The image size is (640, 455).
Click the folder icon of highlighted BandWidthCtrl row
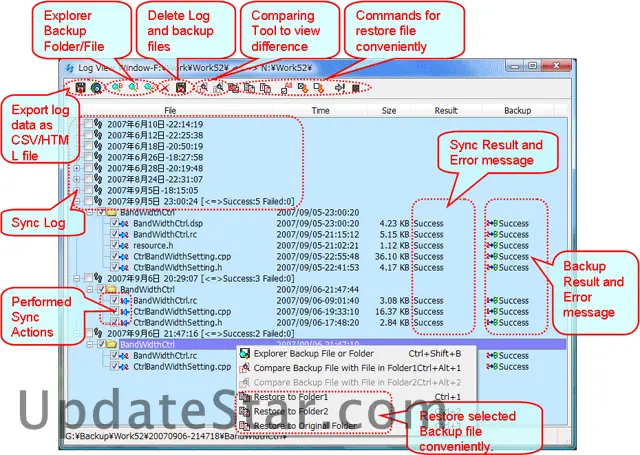tap(112, 344)
